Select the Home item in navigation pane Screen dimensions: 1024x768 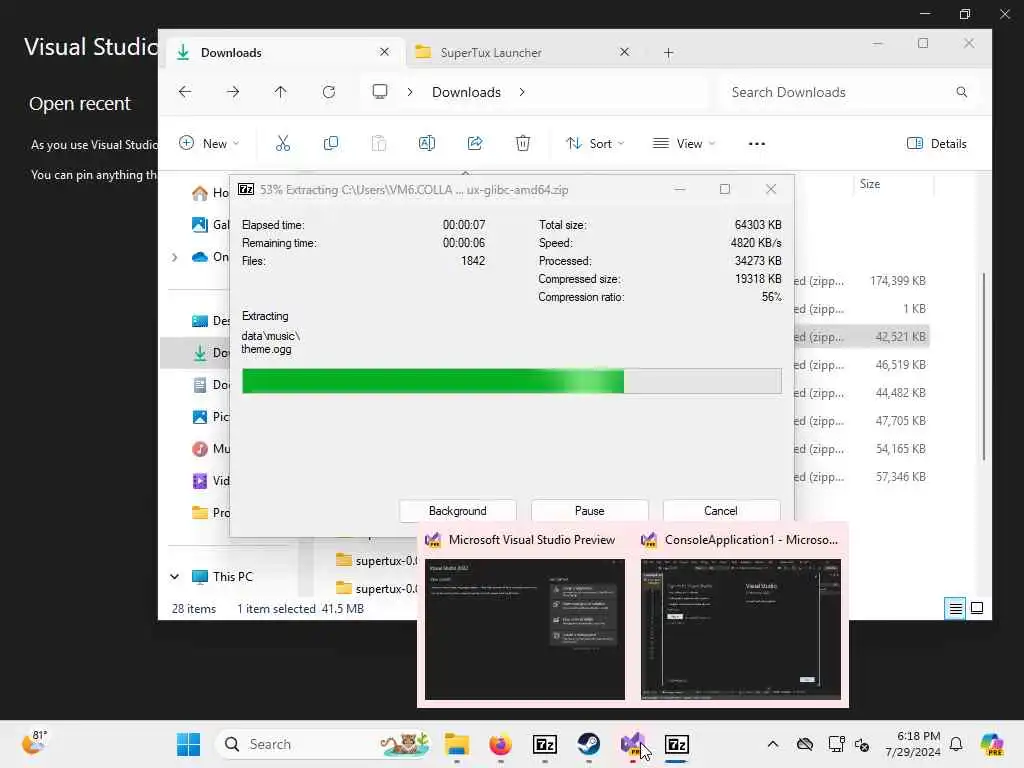pos(210,193)
